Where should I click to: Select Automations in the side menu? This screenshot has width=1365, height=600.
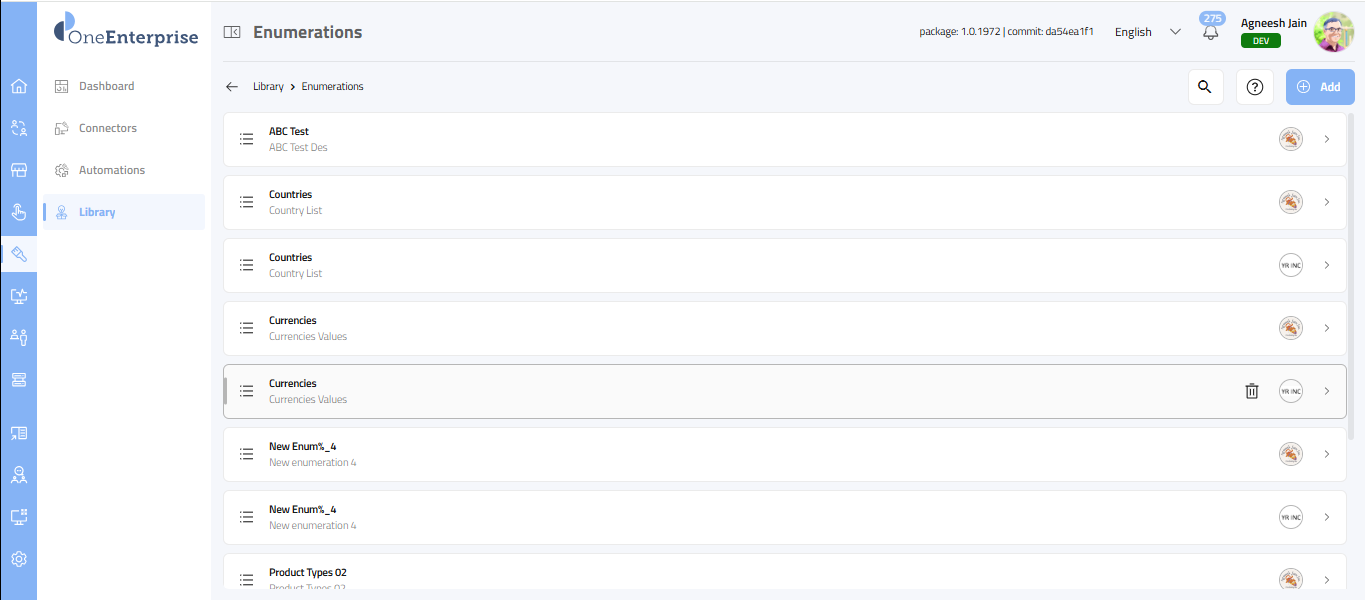pos(111,170)
